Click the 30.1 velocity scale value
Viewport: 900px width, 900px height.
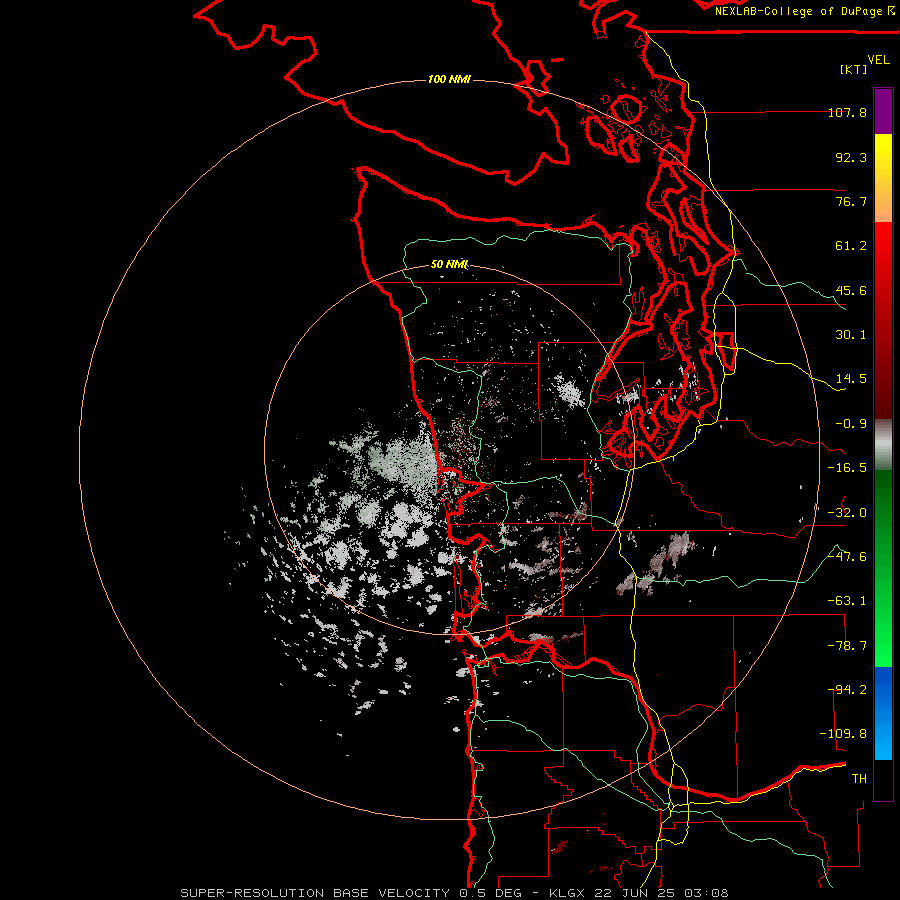[851, 335]
